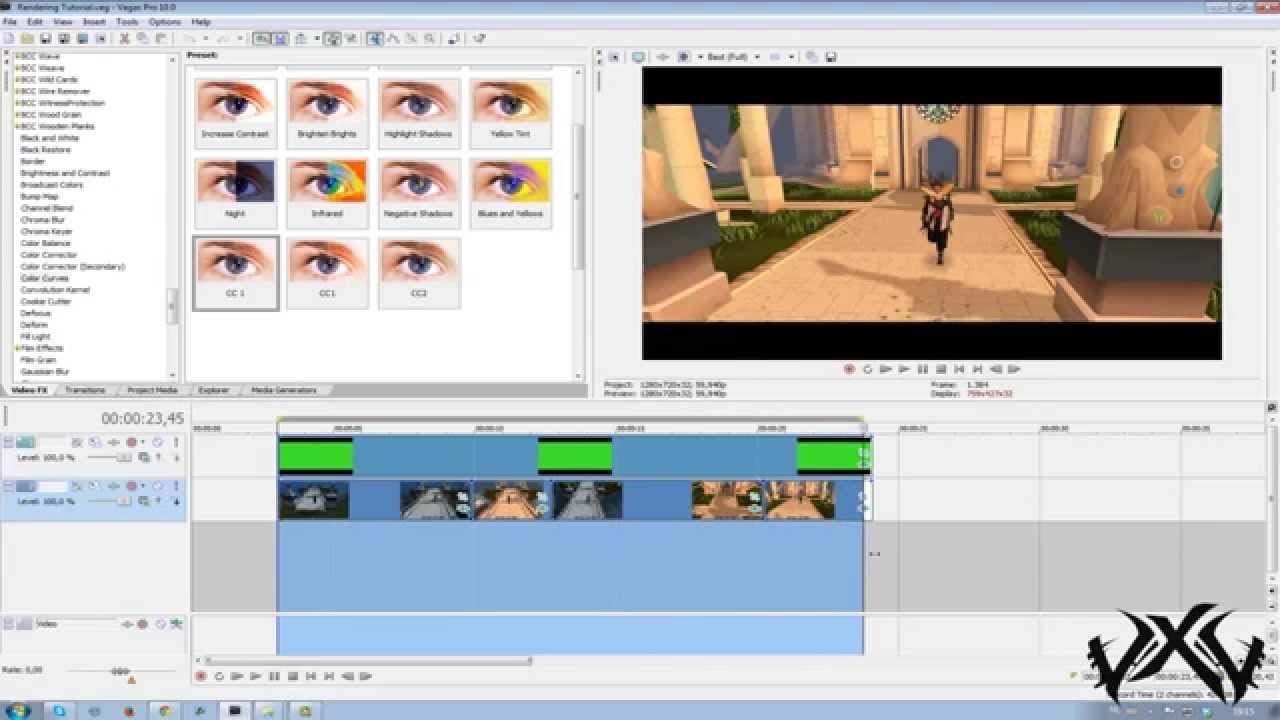Pick the Infrared preset thumbnail
The height and width of the screenshot is (720, 1280).
pos(327,193)
